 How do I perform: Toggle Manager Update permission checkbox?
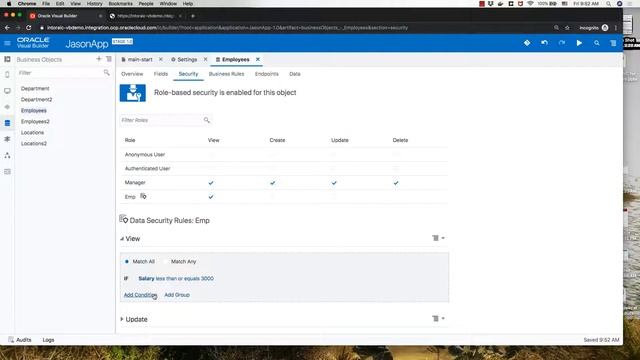334,183
